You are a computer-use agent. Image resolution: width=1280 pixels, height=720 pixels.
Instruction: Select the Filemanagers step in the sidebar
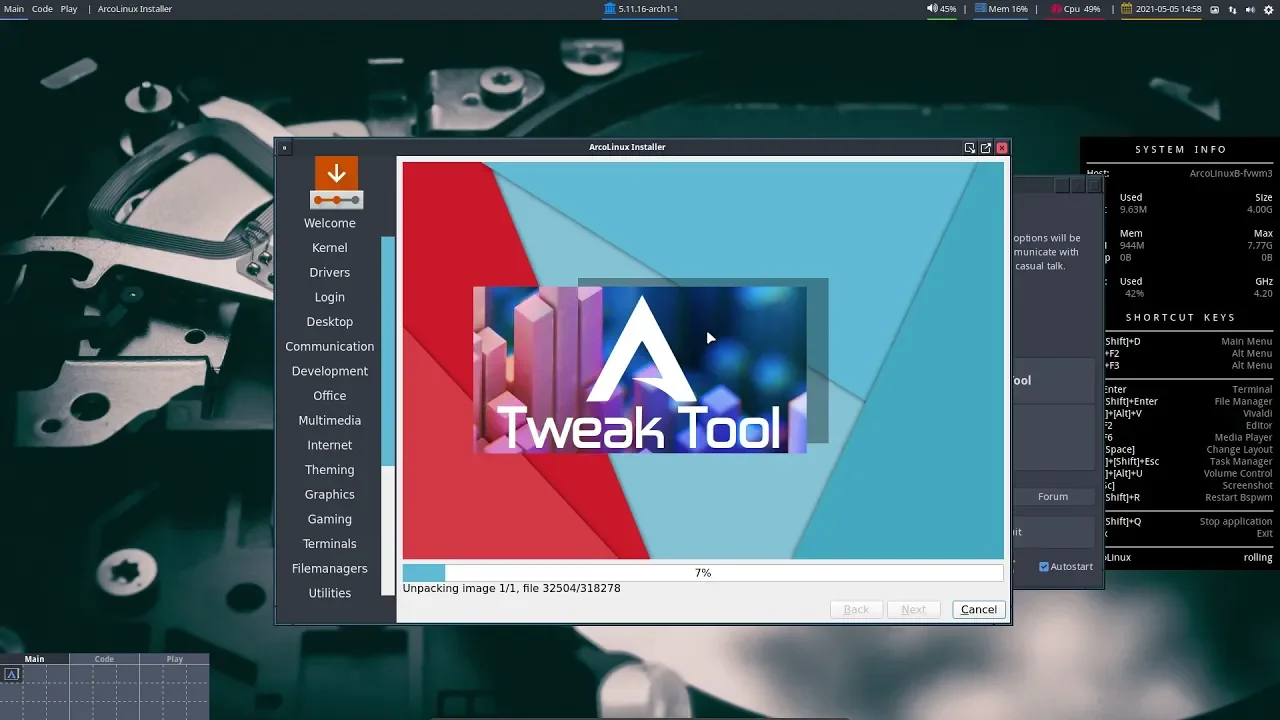[330, 568]
